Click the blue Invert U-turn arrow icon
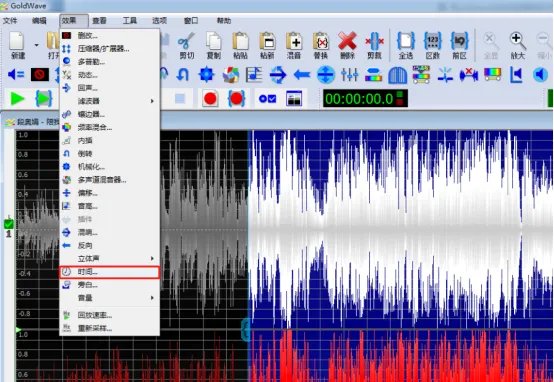 [182, 75]
